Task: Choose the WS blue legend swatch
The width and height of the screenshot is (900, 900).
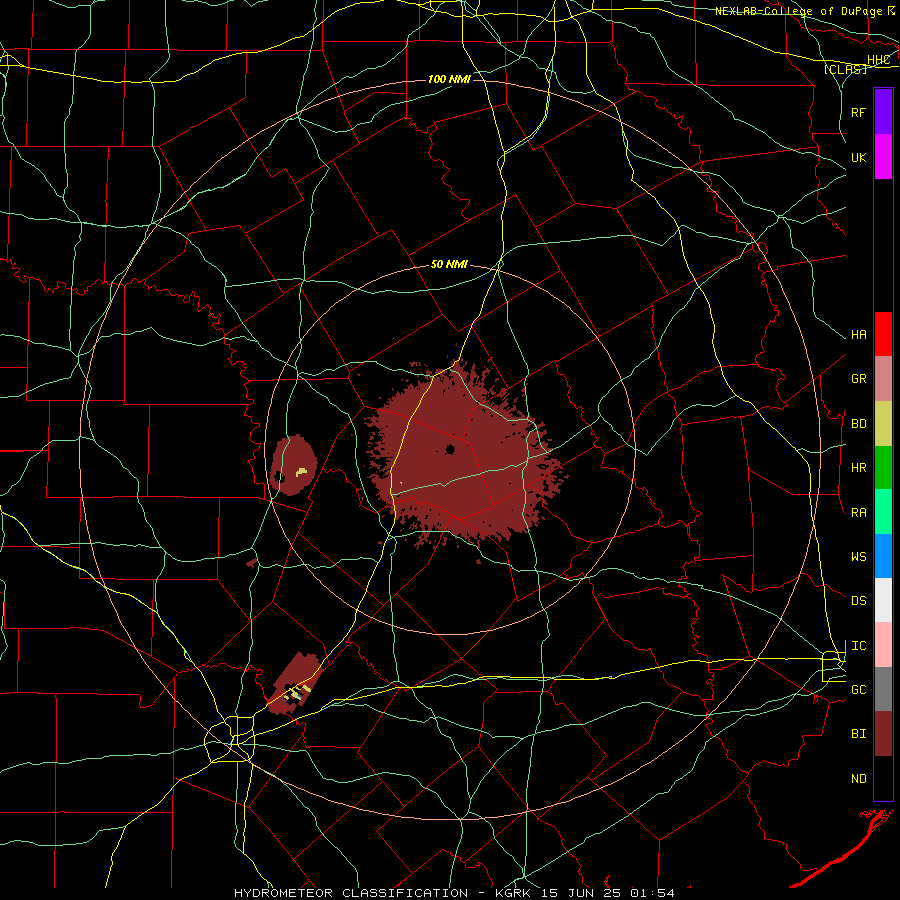Action: (883, 556)
